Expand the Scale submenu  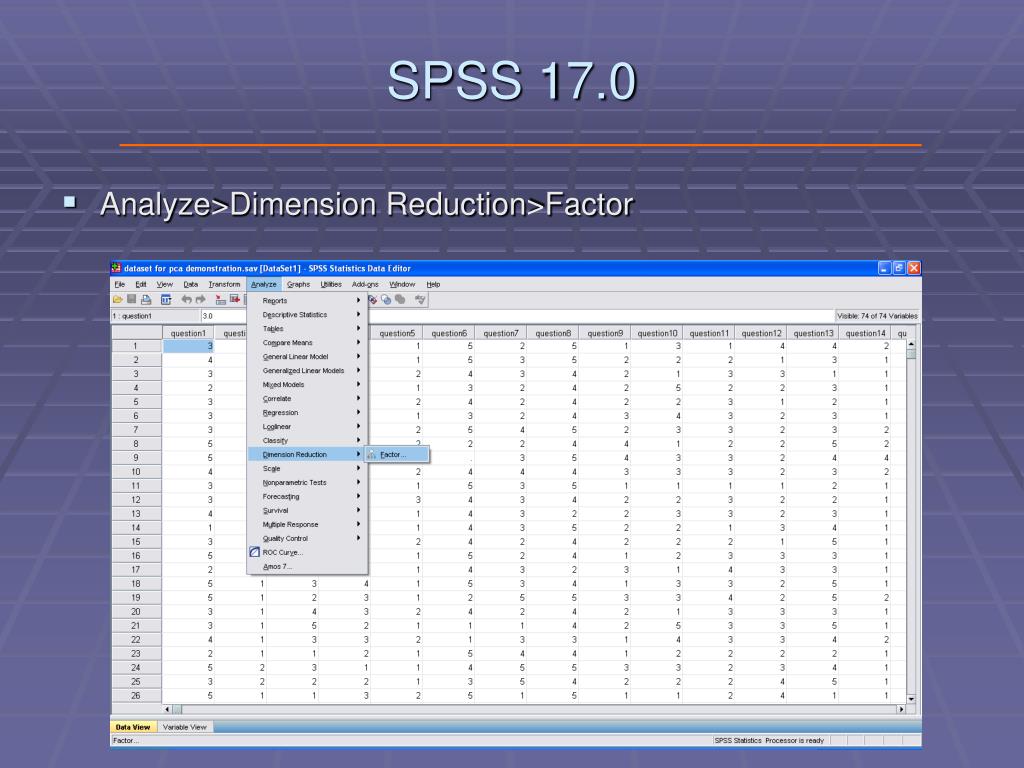307,468
